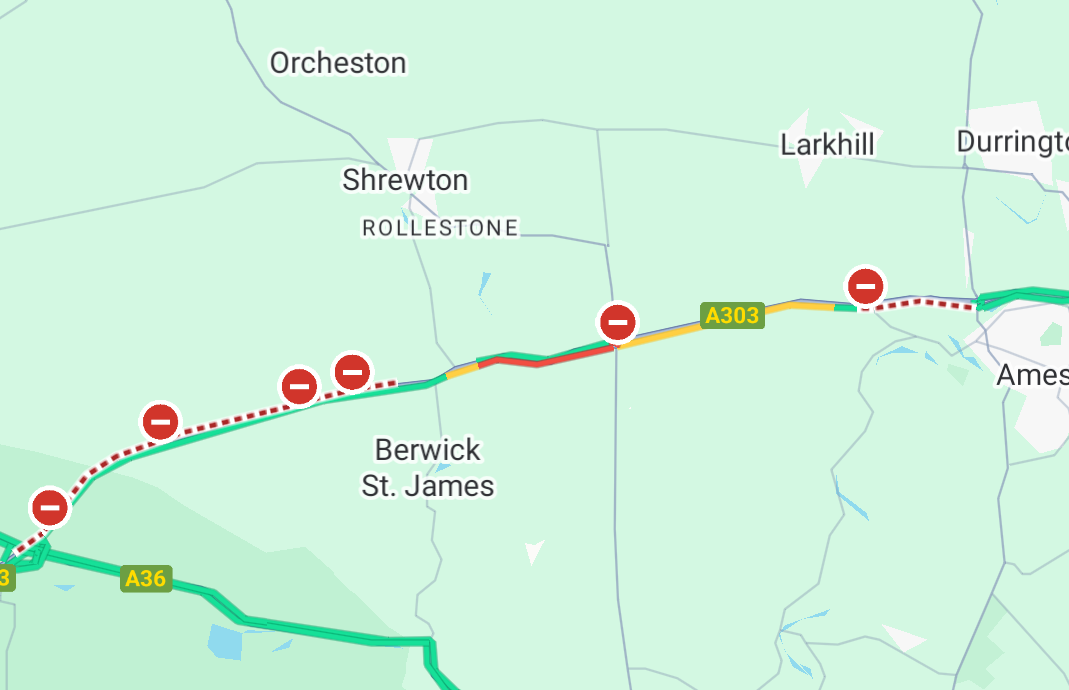The width and height of the screenshot is (1069, 690).
Task: Click the Shrewton place label
Action: pos(405,180)
